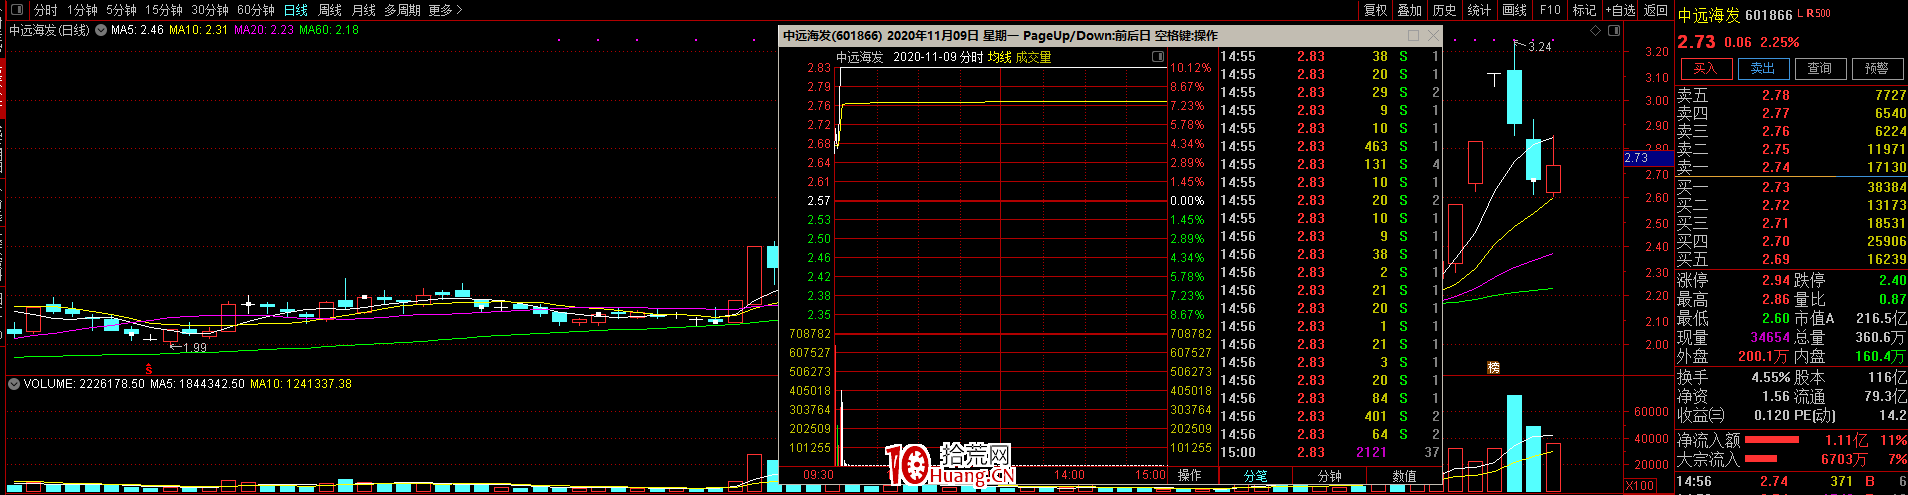Click the panel toggle icon next to the diamond
Image resolution: width=1908 pixels, height=495 pixels.
pos(1614,31)
